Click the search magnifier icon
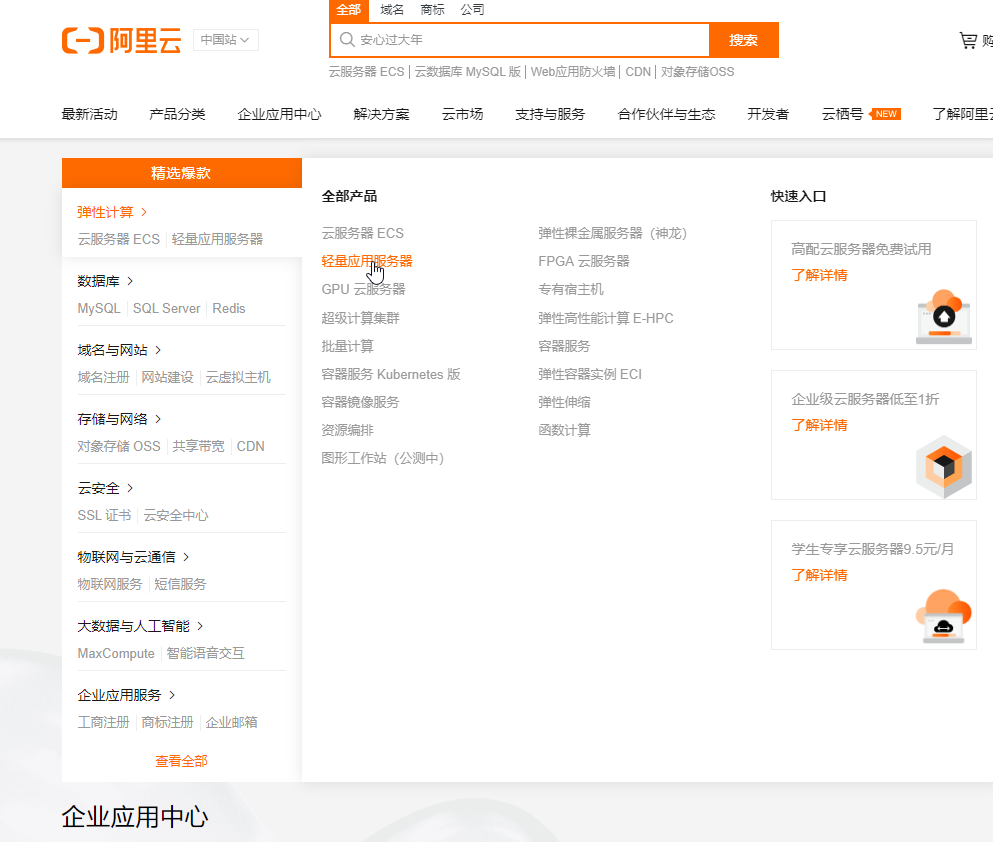Screen dimensions: 993x842 click(346, 40)
